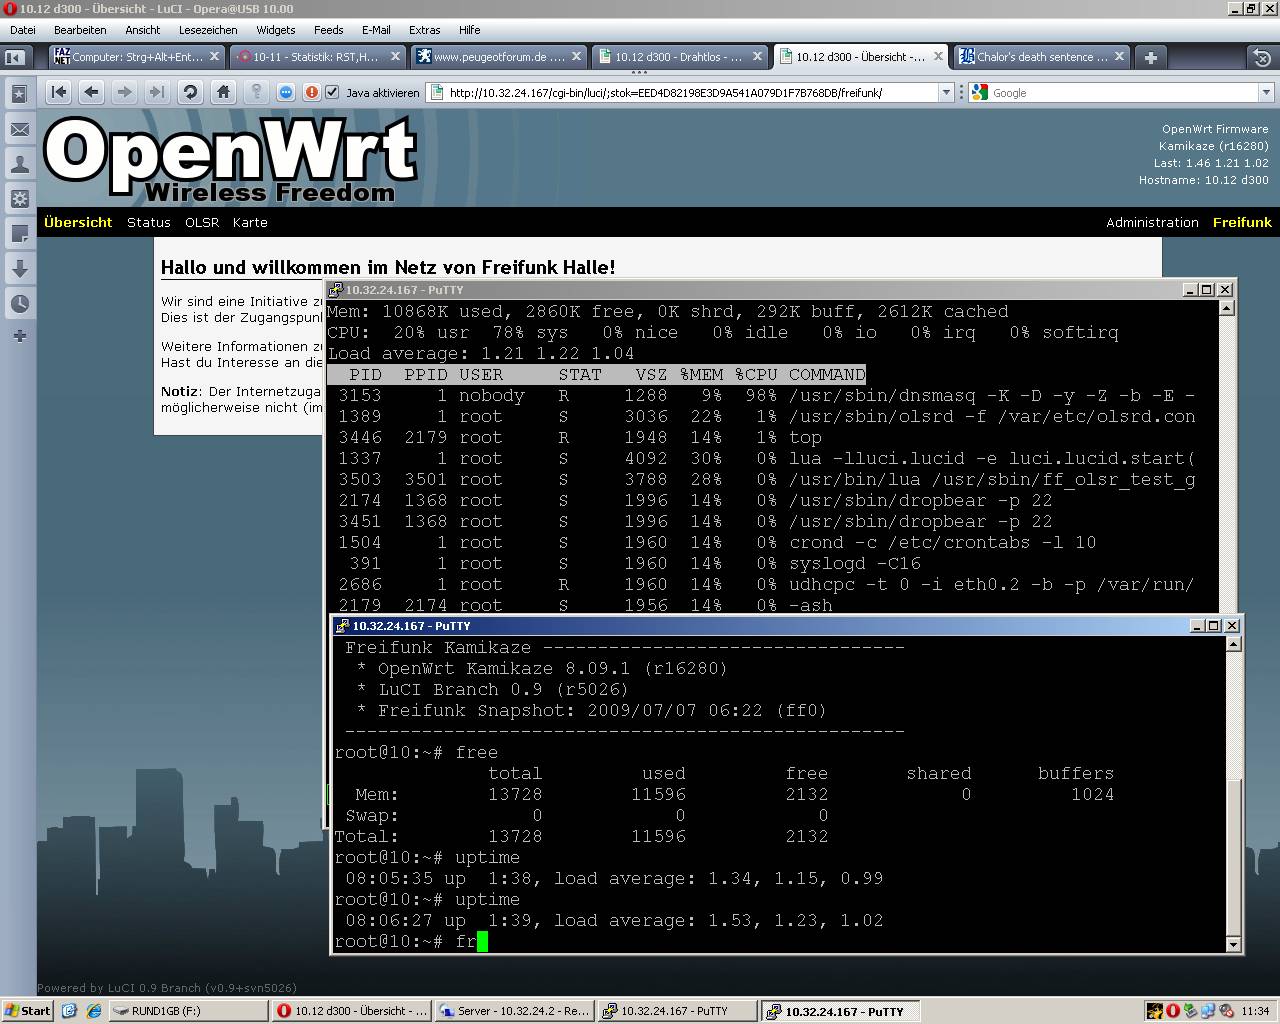1280x1024 pixels.
Task: Open the Feeds menu
Action: (x=328, y=30)
